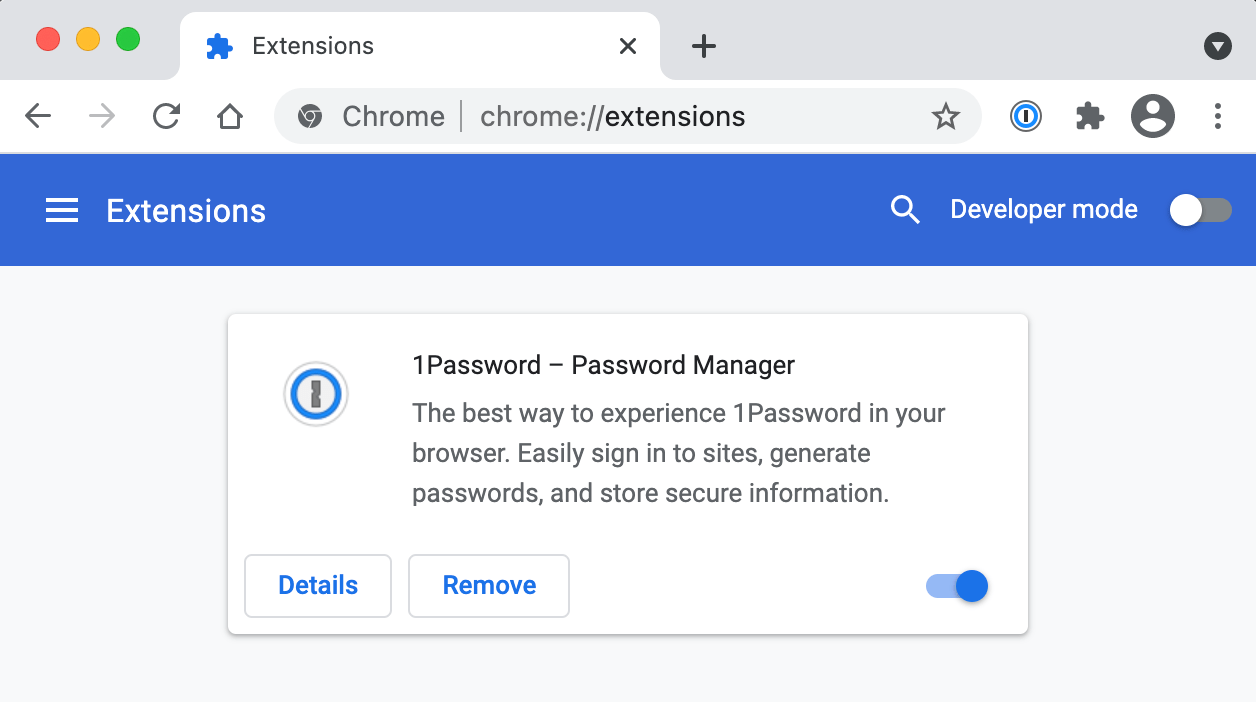
Task: Go to the home page icon
Action: 230,117
